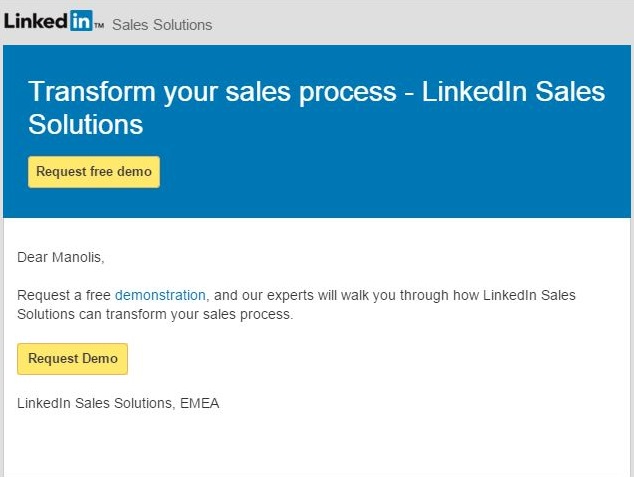This screenshot has width=634, height=477.
Task: Click the word 'EMEA' in signature
Action: pyautogui.click(x=199, y=403)
